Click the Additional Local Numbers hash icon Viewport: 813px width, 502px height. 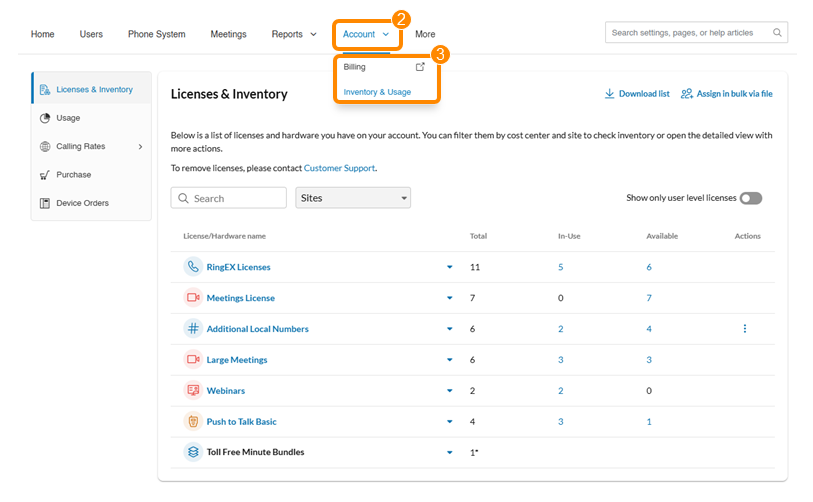tap(193, 329)
